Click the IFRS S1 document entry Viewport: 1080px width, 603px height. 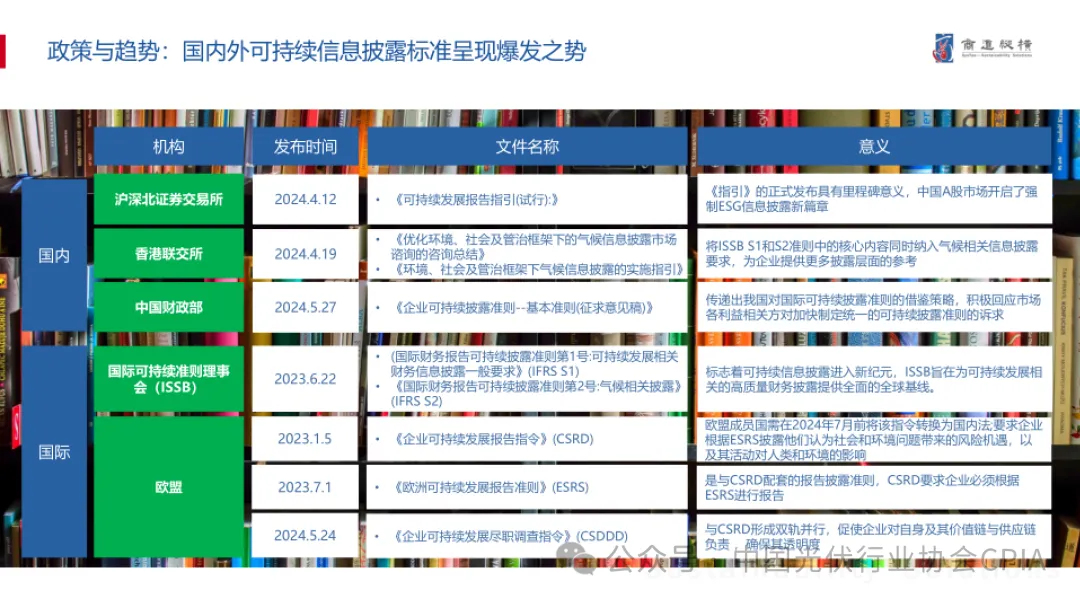click(534, 364)
